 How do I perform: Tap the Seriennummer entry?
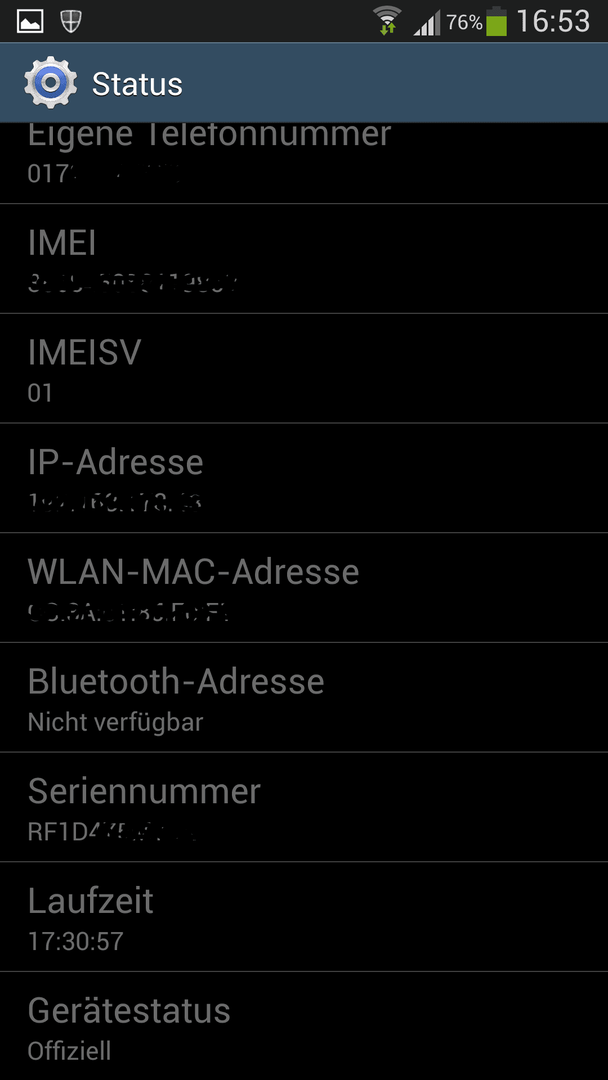(x=304, y=807)
